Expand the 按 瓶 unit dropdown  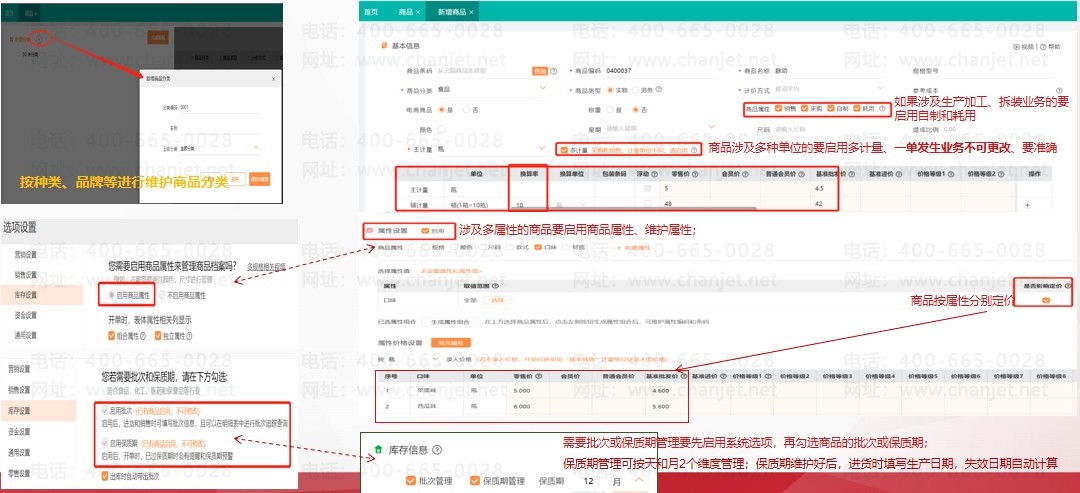tap(435, 359)
